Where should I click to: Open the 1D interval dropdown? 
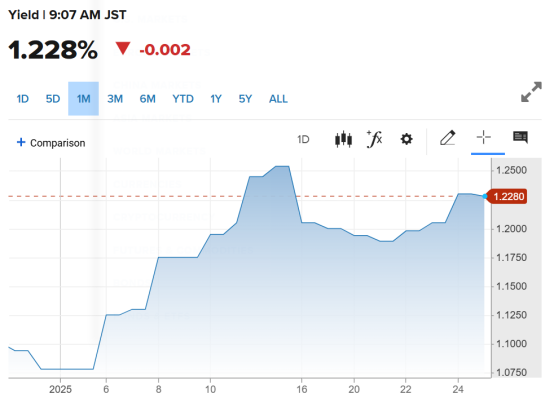(x=303, y=140)
